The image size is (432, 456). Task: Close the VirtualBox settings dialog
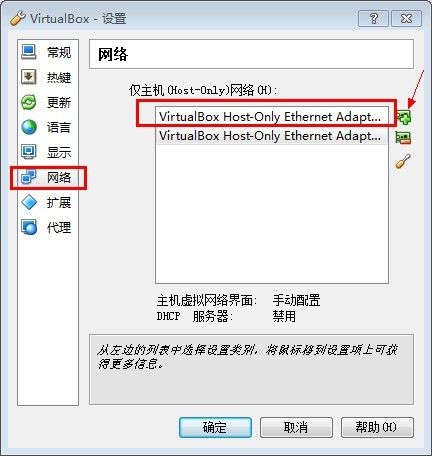point(406,18)
